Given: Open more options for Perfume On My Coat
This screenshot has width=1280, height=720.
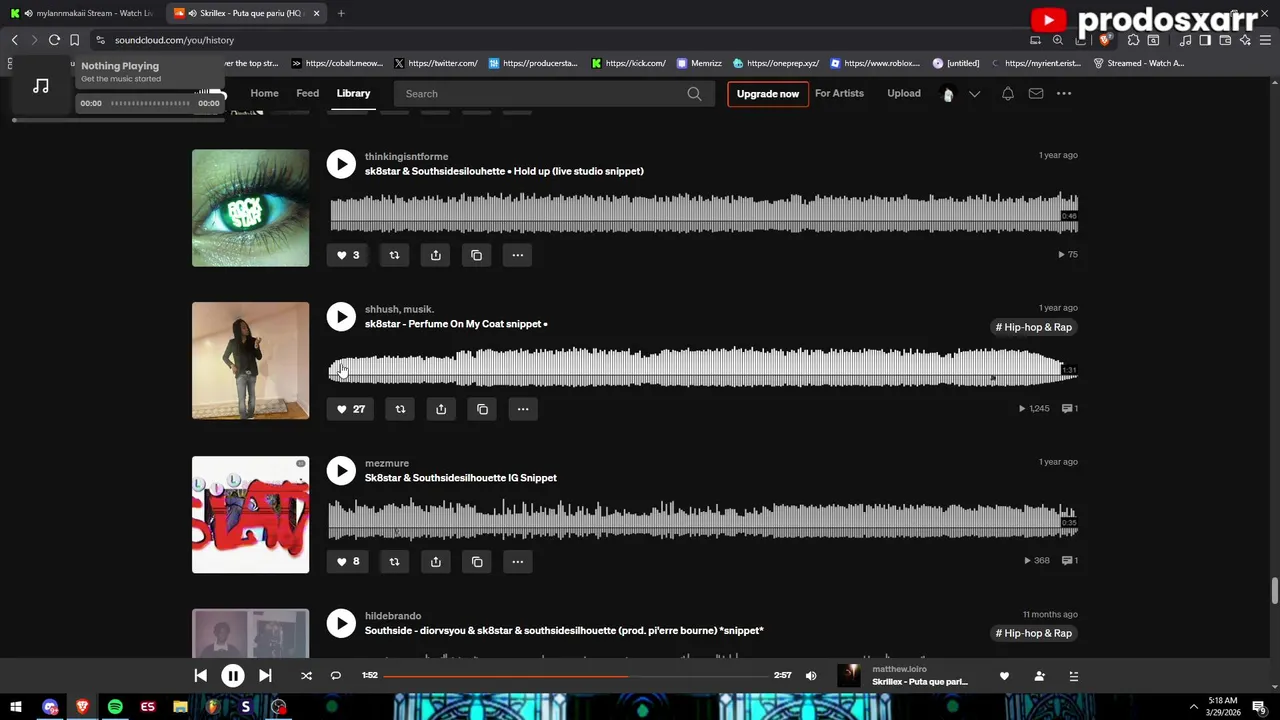Looking at the screenshot, I should (x=523, y=409).
